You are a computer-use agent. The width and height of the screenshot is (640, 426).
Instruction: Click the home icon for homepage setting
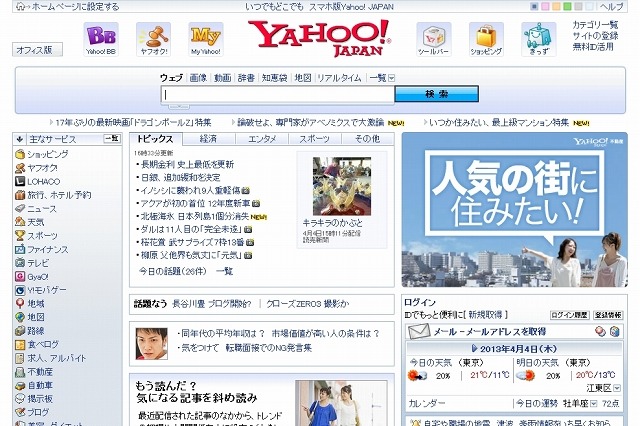(x=20, y=7)
